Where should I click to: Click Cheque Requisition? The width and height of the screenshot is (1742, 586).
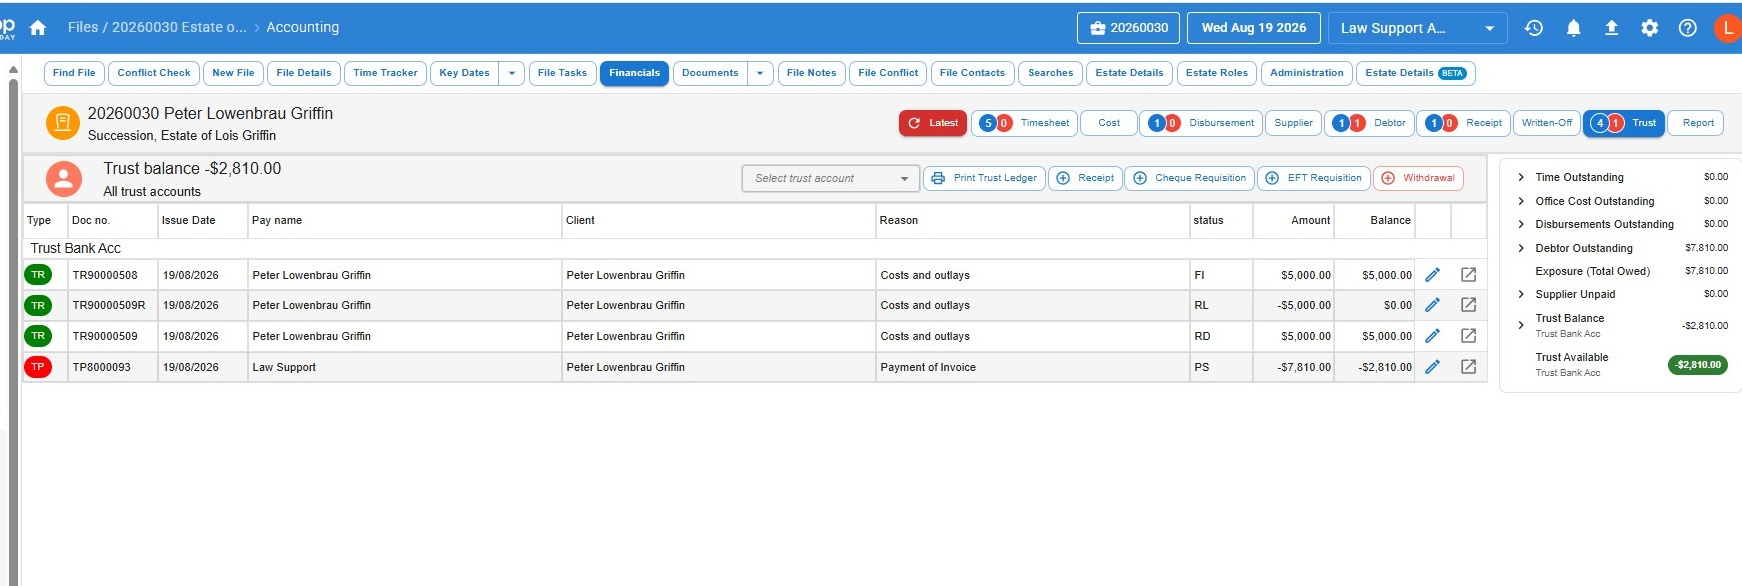click(1189, 178)
